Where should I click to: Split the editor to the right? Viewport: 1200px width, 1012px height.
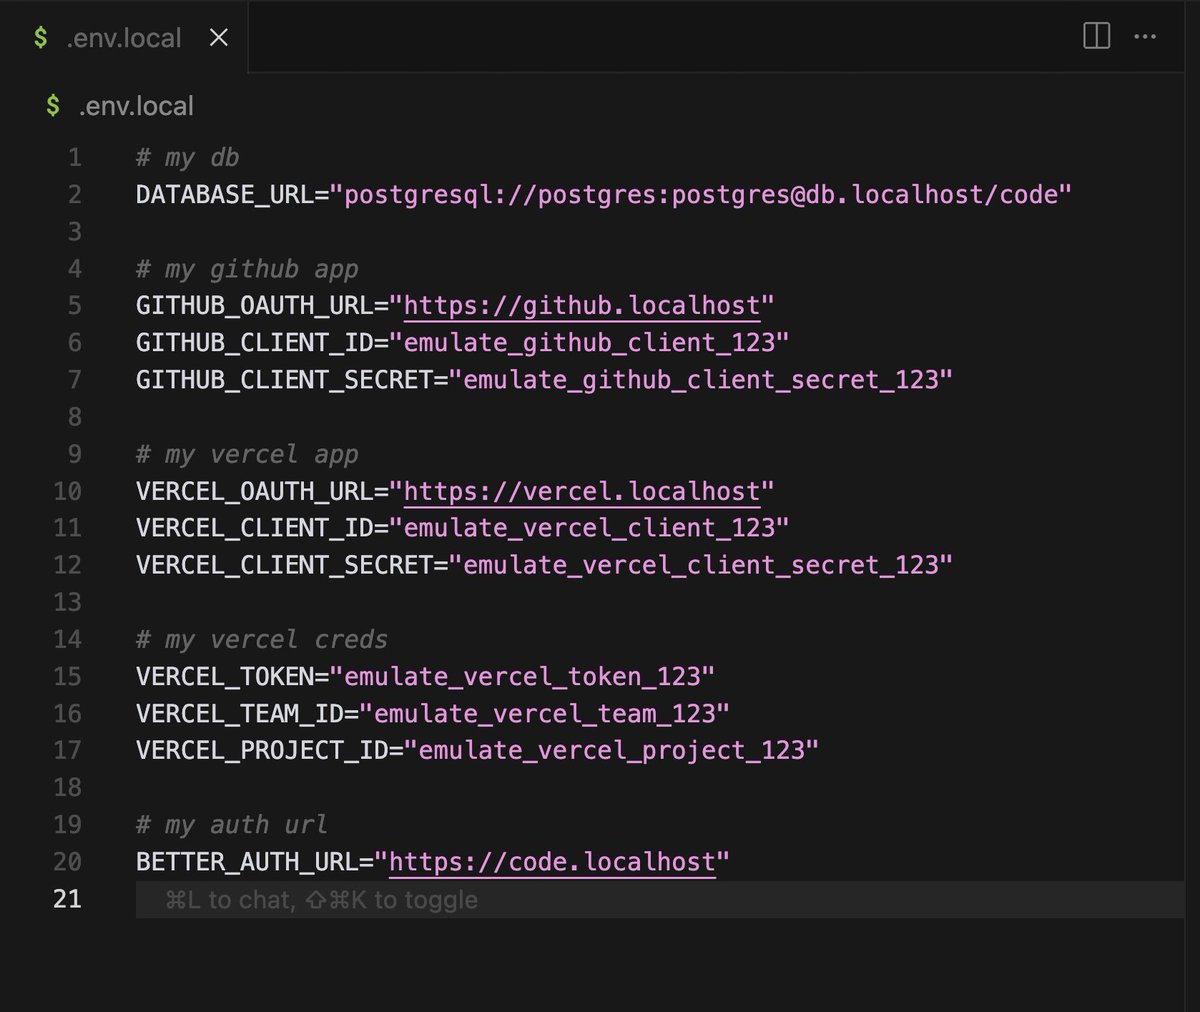(x=1097, y=37)
